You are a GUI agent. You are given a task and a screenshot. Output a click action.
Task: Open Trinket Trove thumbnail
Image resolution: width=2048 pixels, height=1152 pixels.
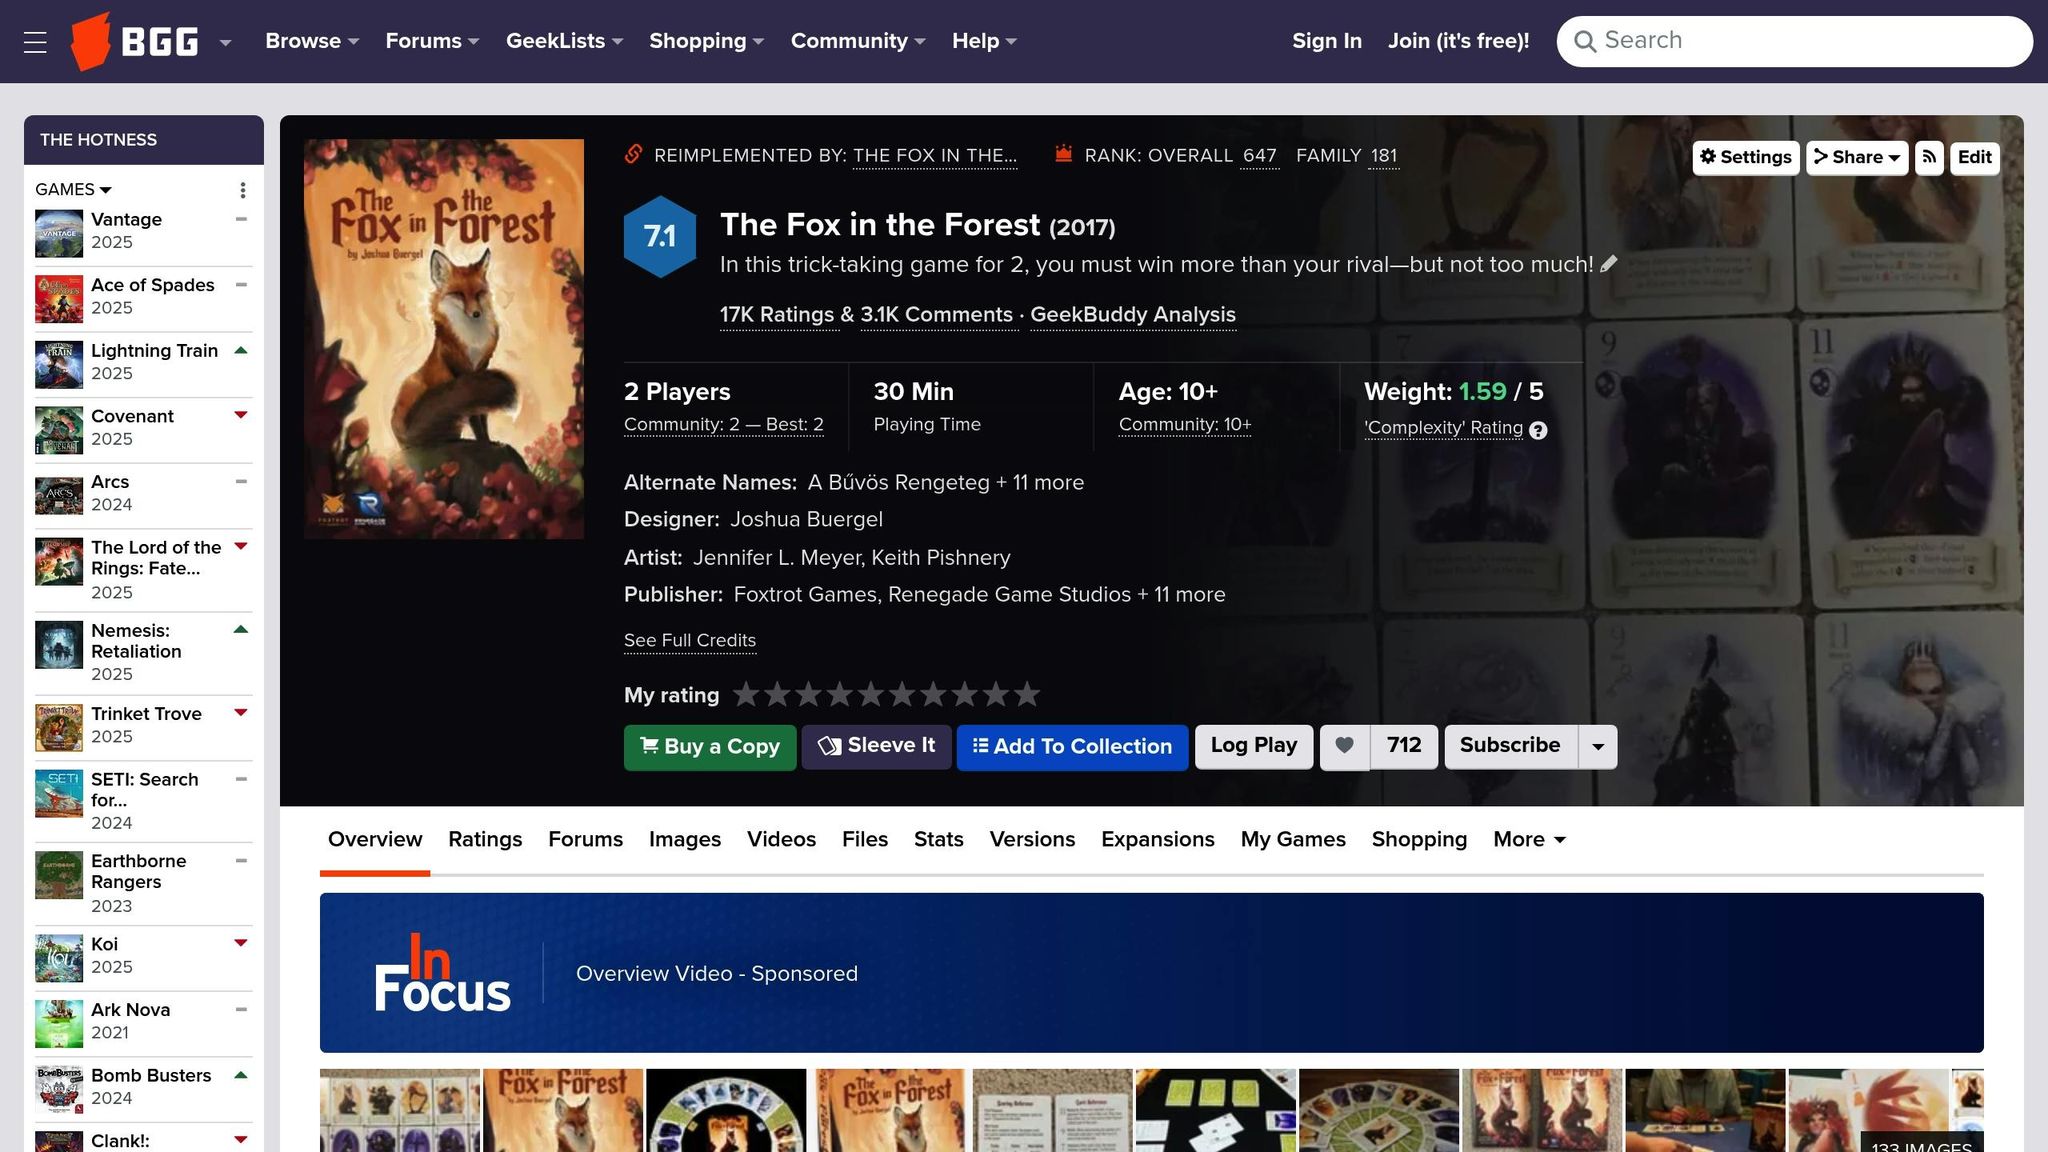[59, 727]
